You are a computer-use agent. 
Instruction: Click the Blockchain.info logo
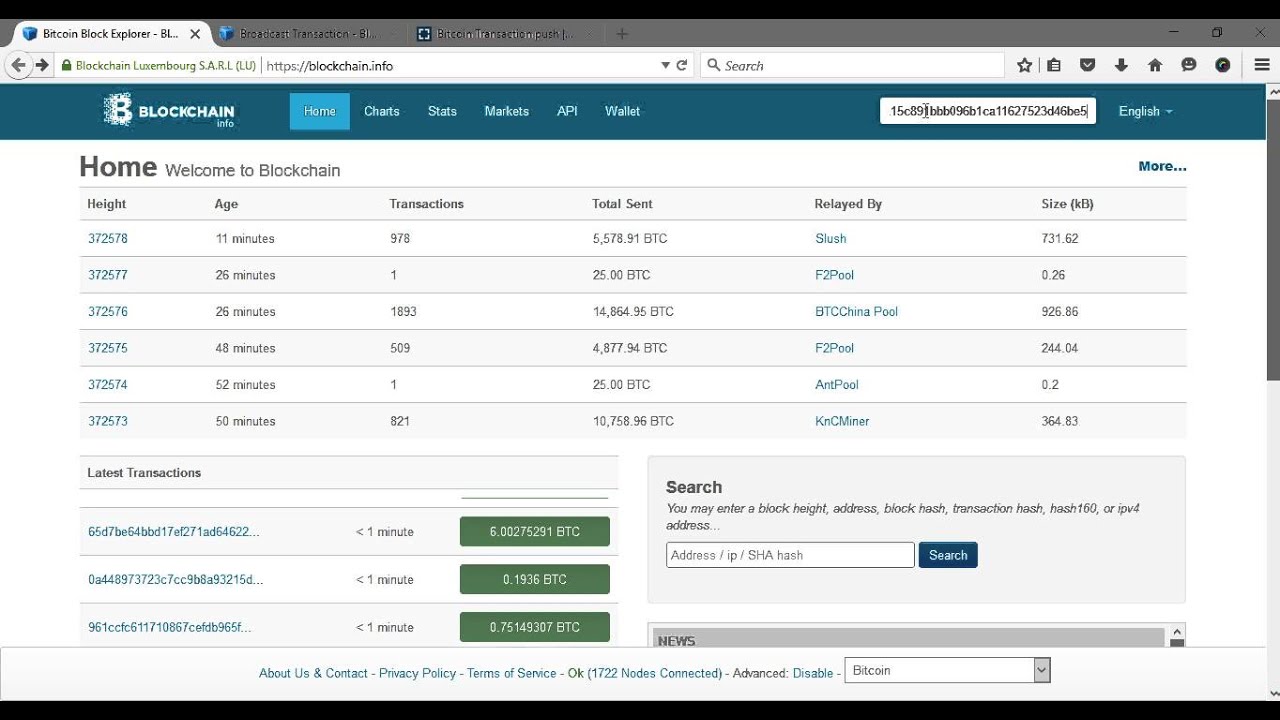click(169, 111)
